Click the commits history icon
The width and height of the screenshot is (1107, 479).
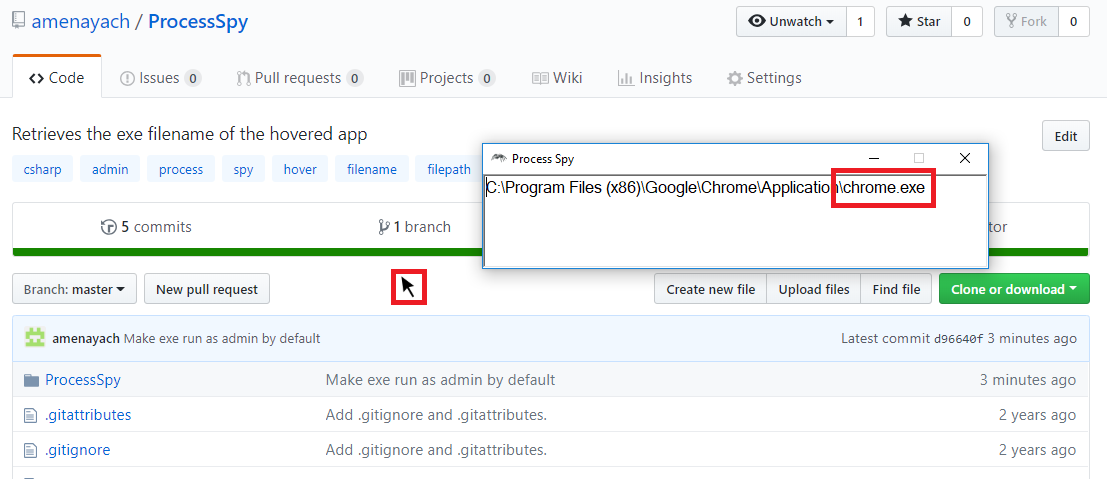[109, 227]
